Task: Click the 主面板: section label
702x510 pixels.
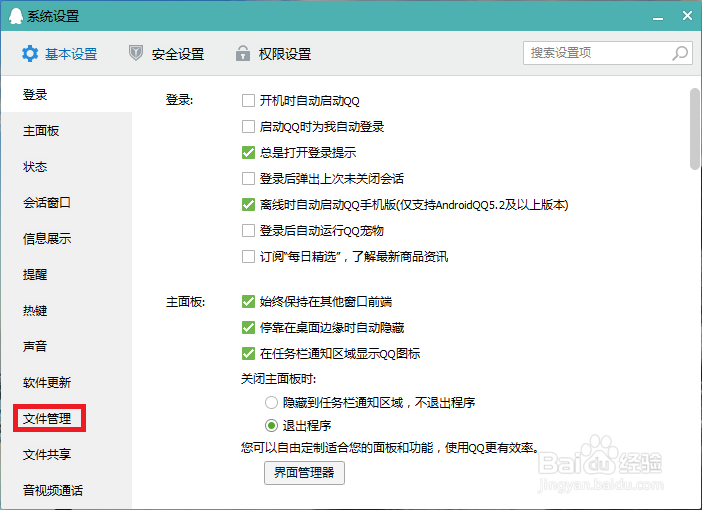Action: [x=185, y=302]
